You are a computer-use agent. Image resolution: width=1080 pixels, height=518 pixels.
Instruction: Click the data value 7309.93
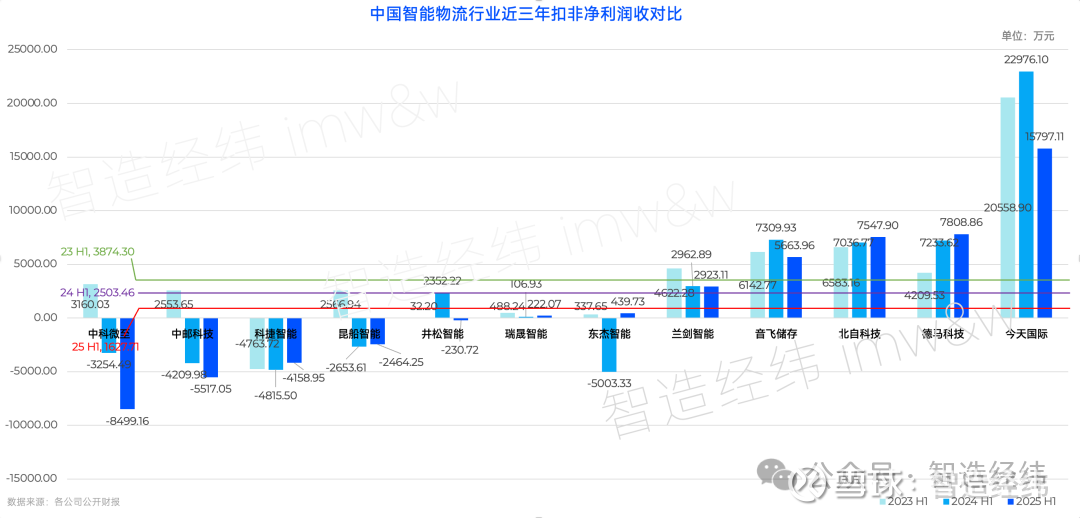pyautogui.click(x=776, y=227)
